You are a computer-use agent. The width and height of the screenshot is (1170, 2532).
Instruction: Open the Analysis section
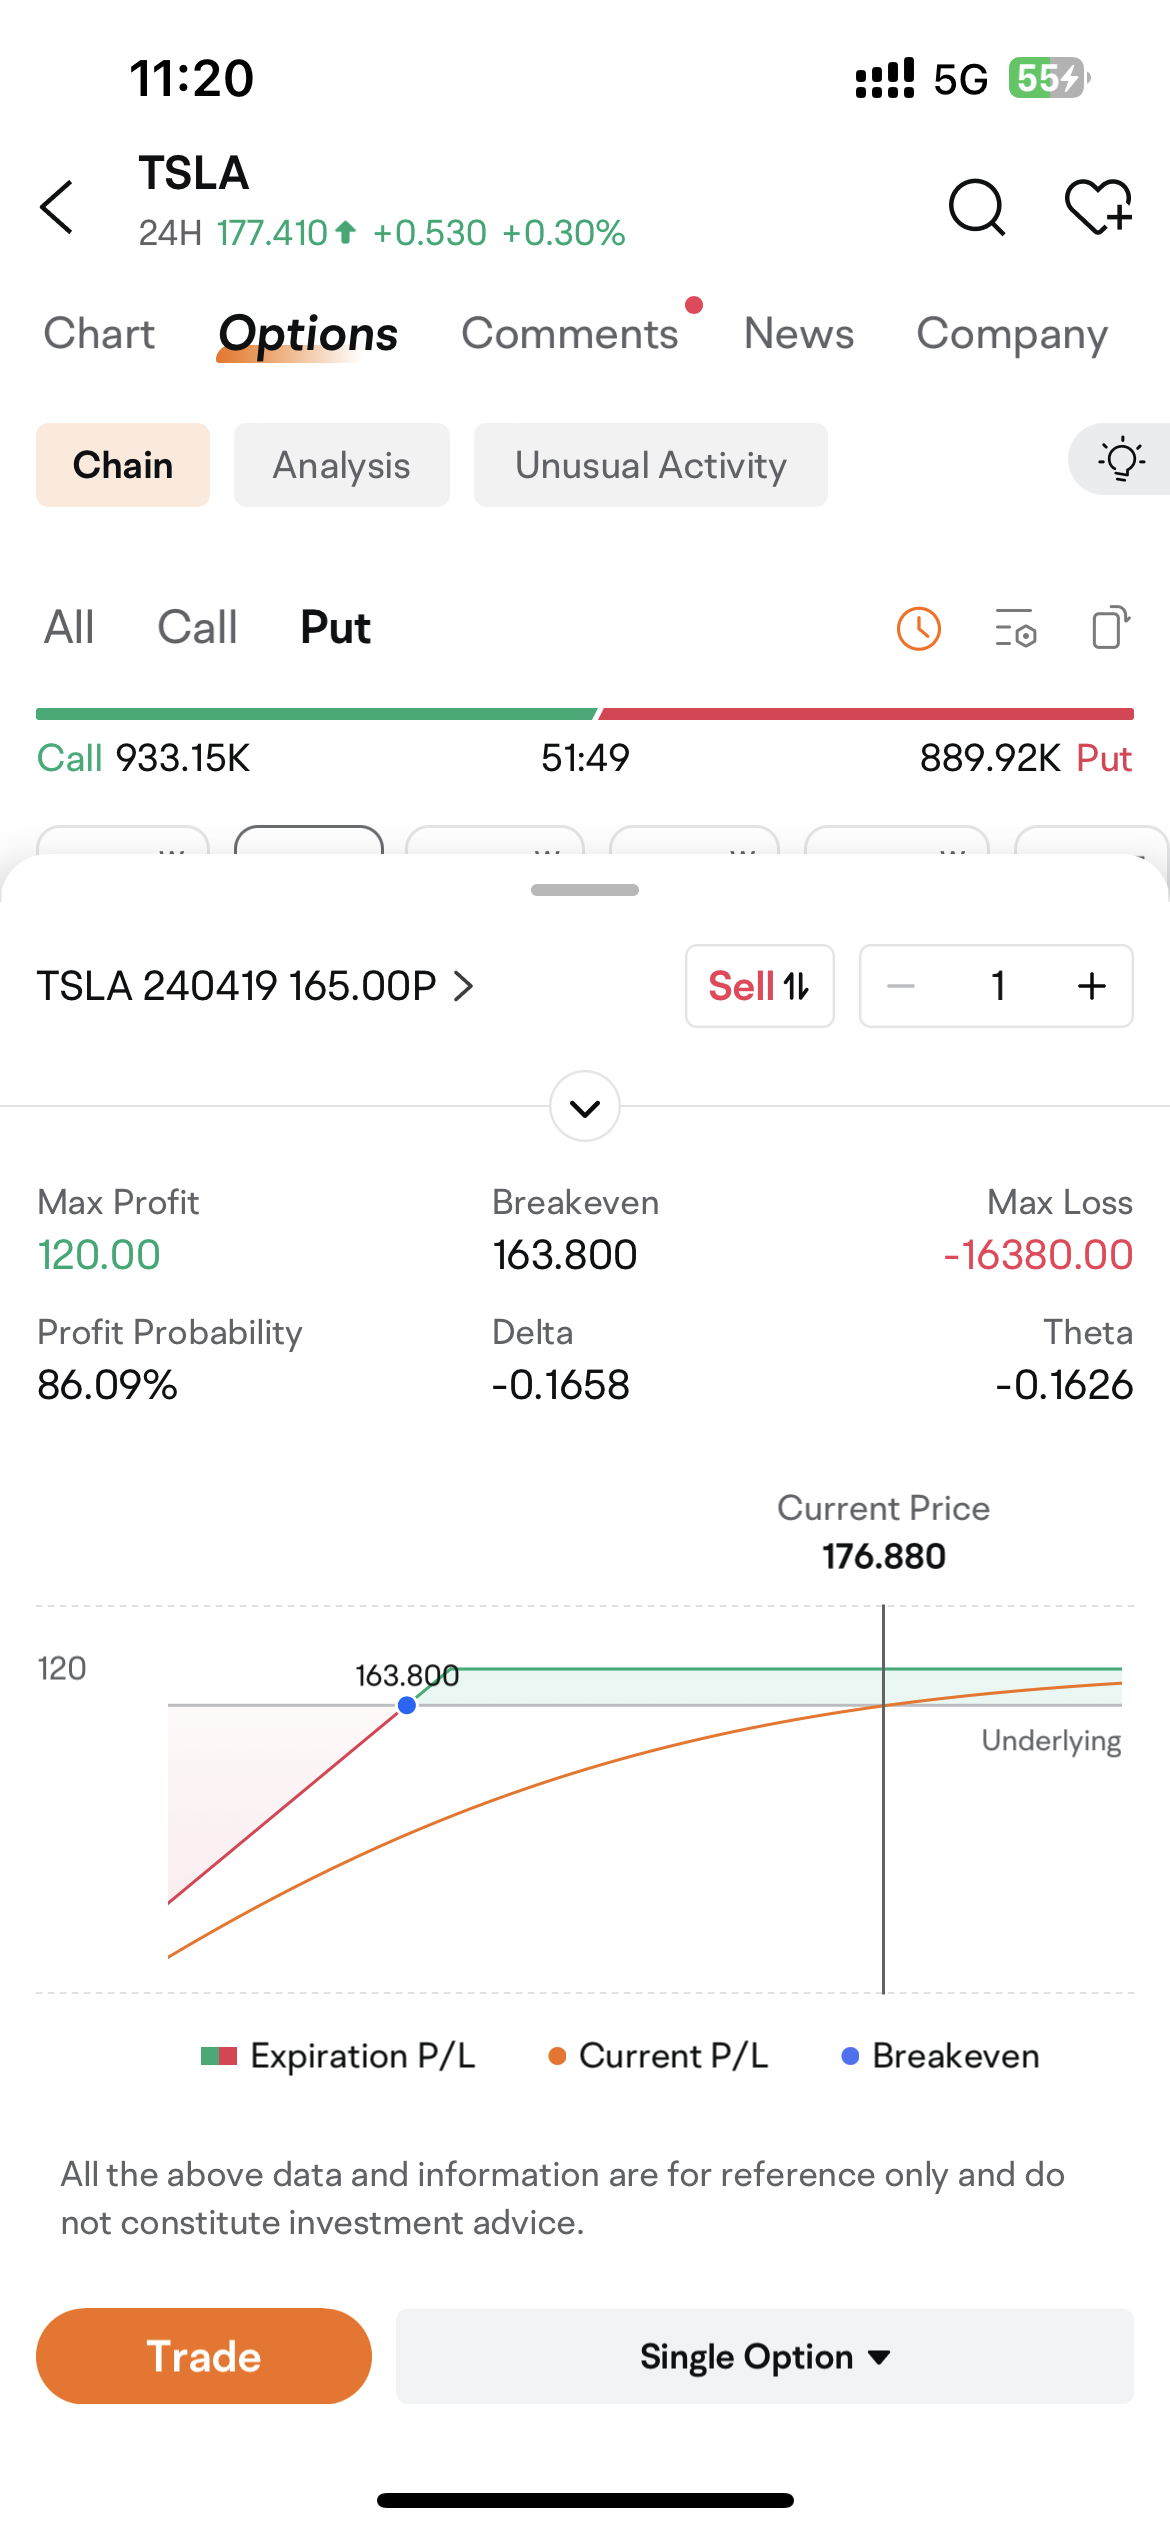click(x=341, y=466)
